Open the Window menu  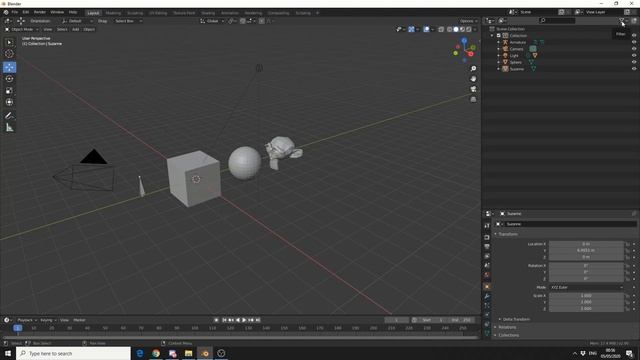(57, 12)
